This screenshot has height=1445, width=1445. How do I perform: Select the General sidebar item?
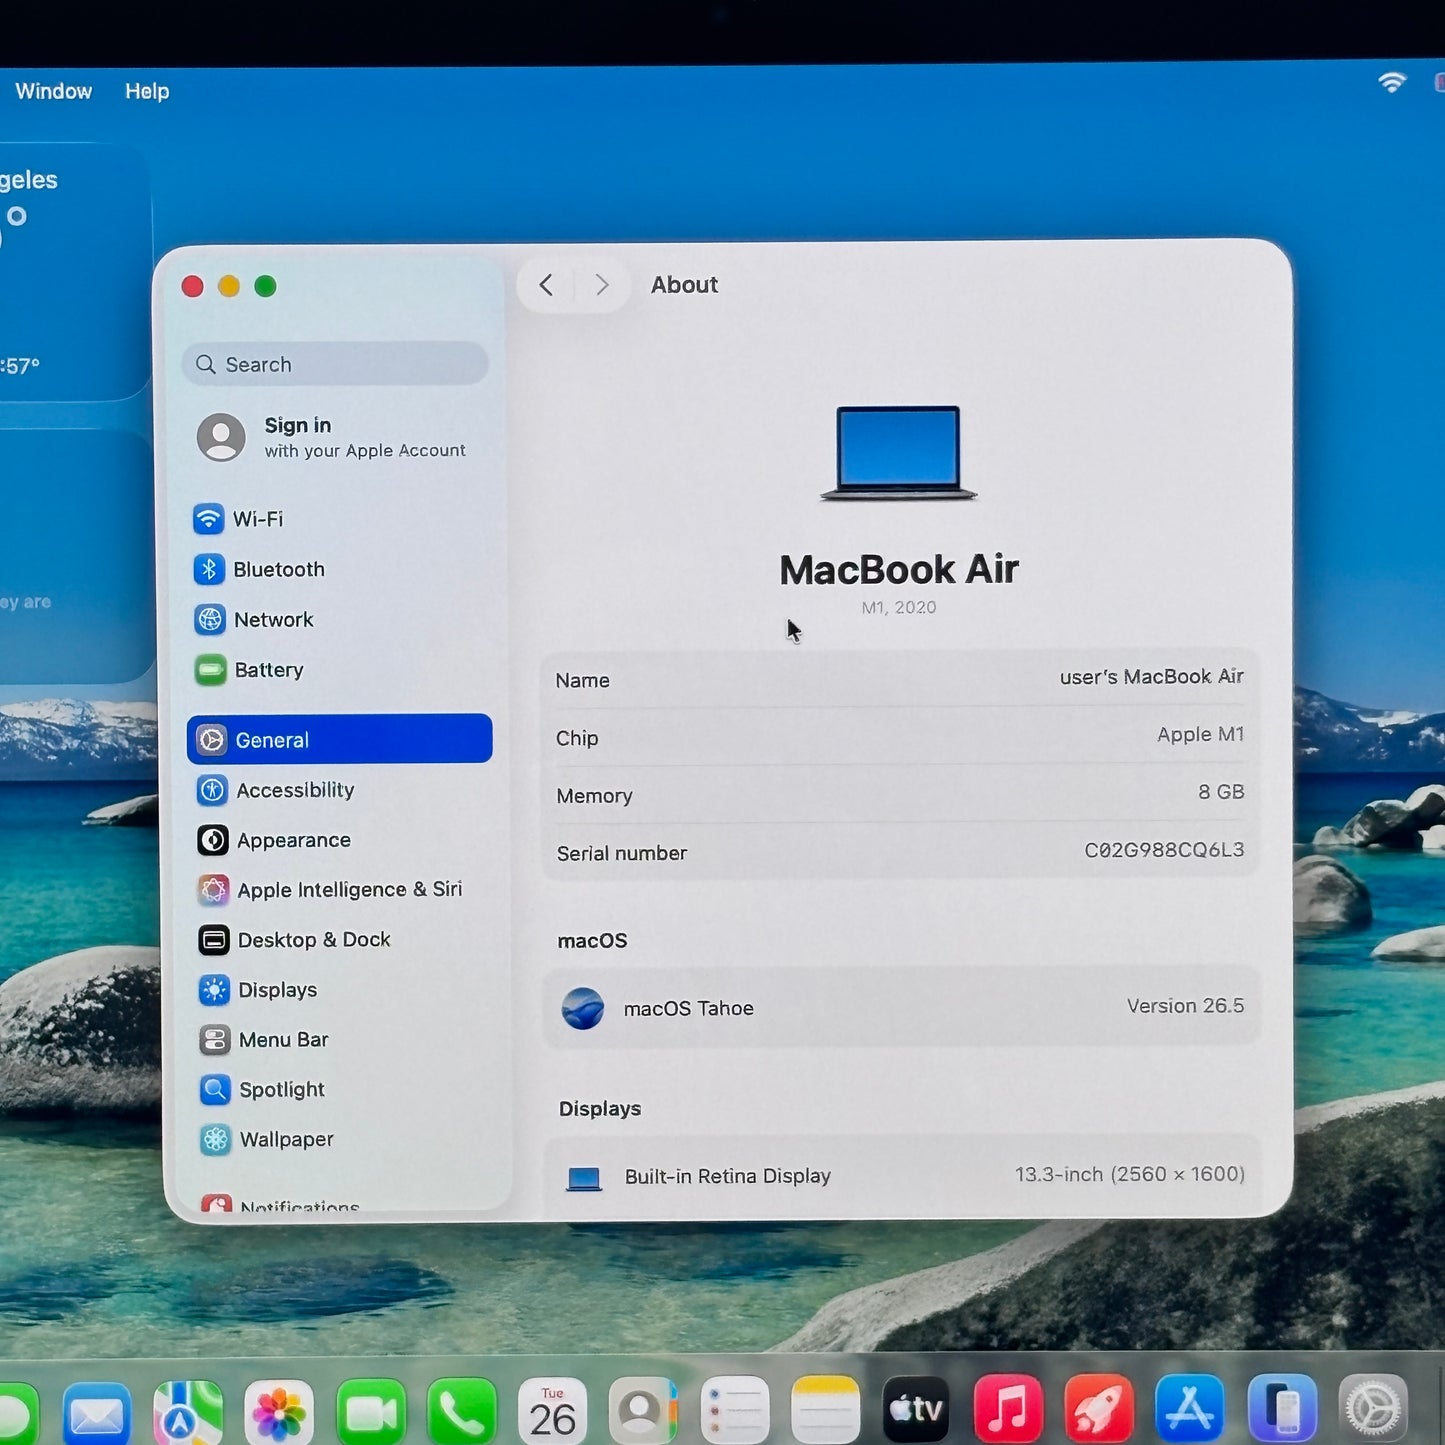[x=339, y=739]
